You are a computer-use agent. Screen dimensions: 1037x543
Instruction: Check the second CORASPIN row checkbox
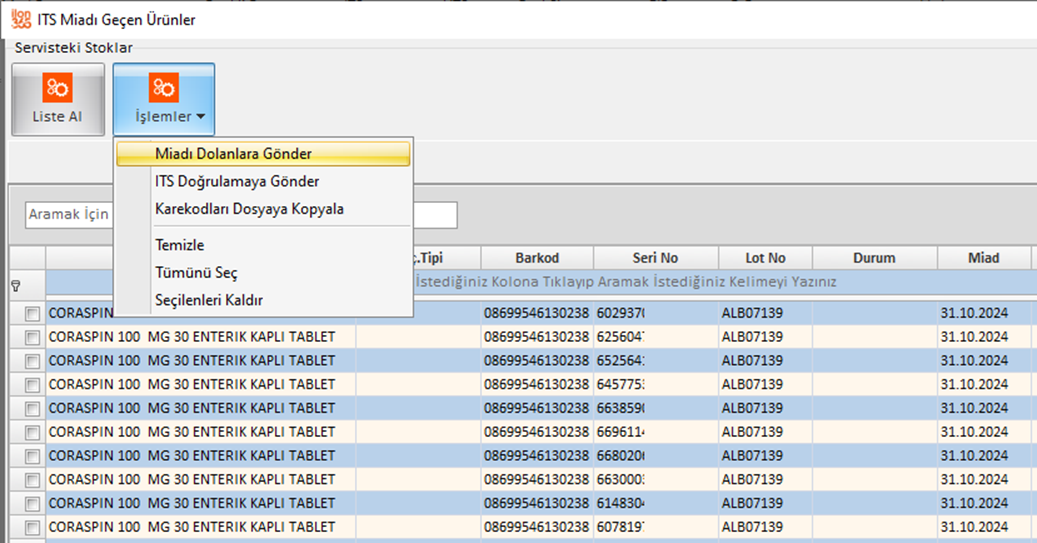33,337
